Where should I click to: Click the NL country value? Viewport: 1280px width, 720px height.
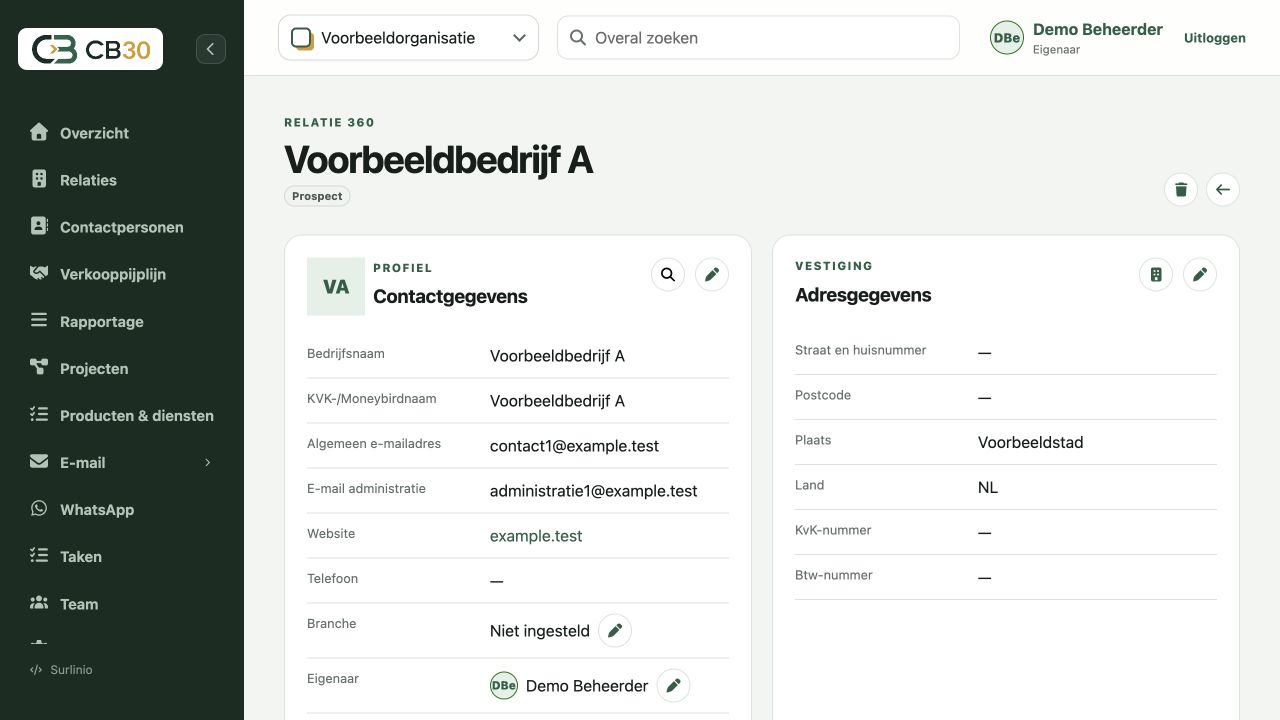[988, 487]
